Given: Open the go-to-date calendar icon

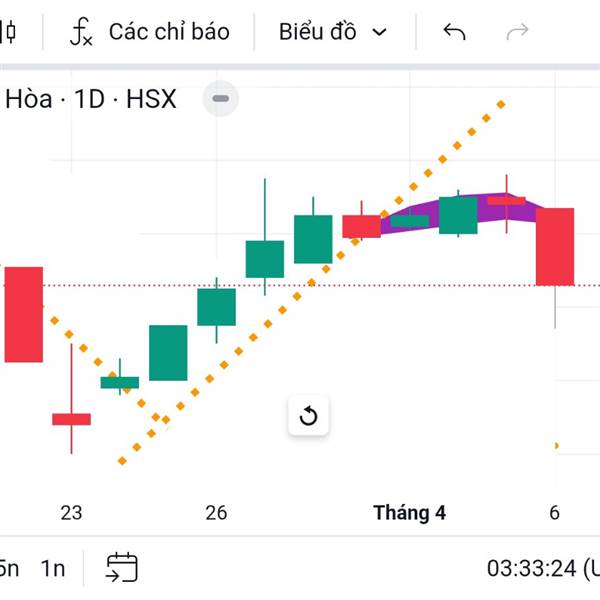Looking at the screenshot, I should point(121,568).
